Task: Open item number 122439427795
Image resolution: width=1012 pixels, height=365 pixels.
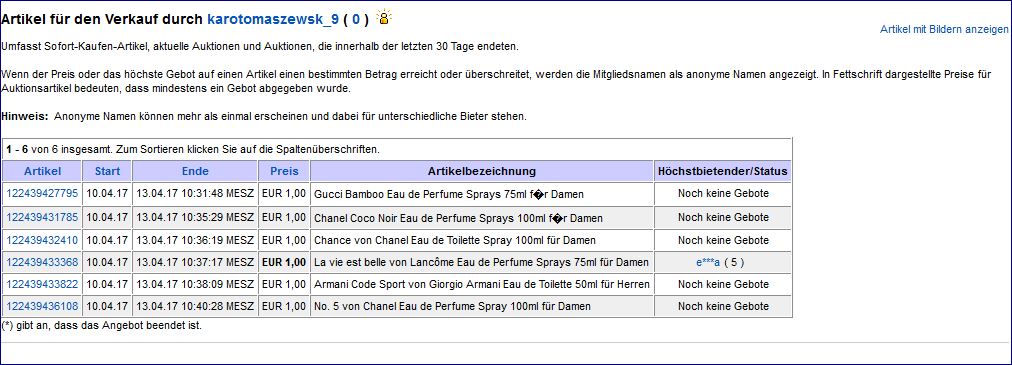Action: [x=42, y=193]
